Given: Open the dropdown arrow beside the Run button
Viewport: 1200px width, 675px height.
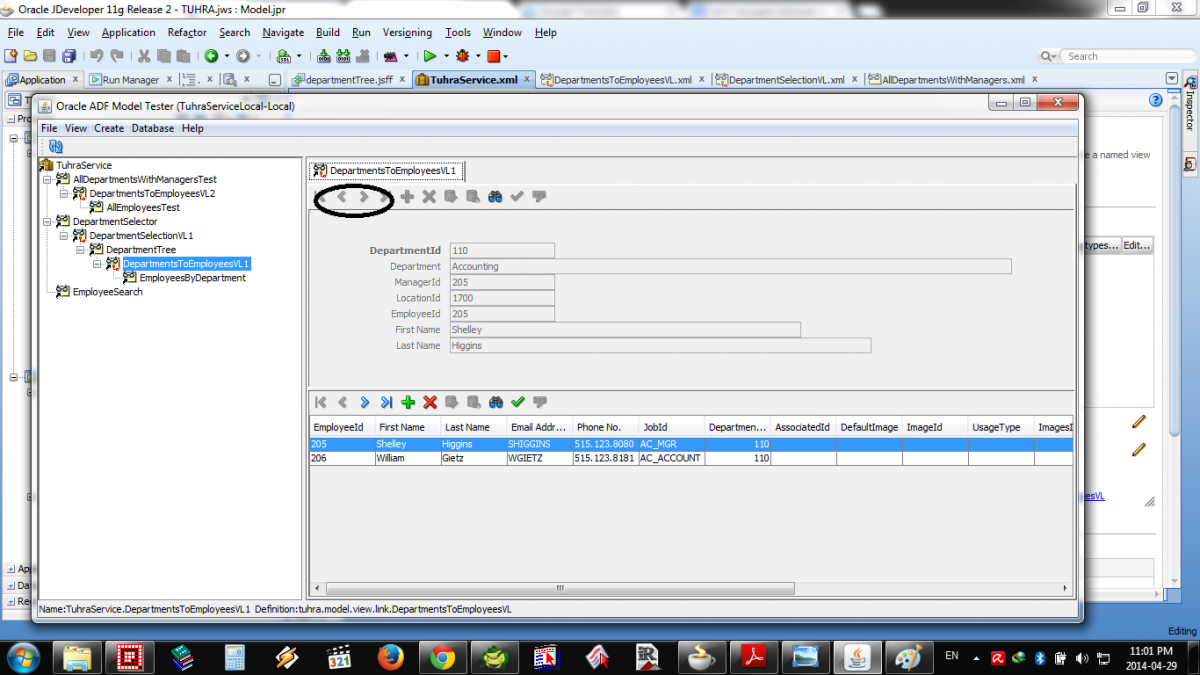Looking at the screenshot, I should tap(445, 56).
